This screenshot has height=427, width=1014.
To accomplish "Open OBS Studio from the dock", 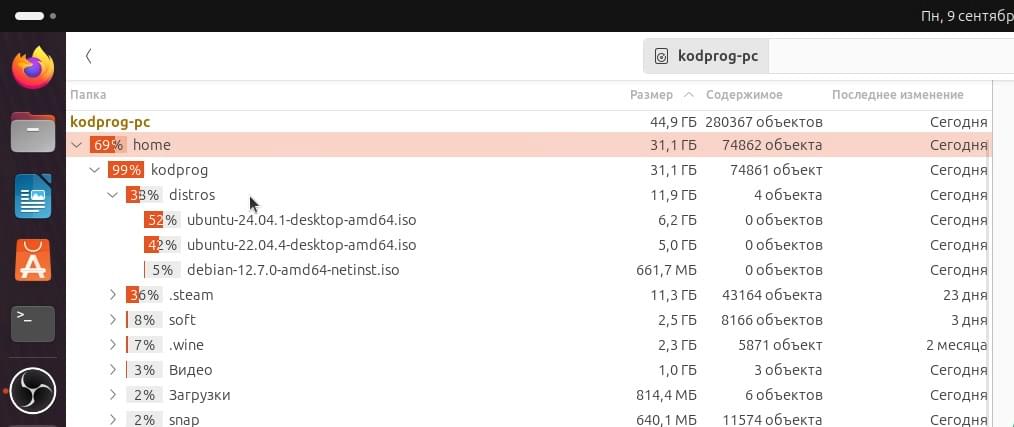I will 33,391.
